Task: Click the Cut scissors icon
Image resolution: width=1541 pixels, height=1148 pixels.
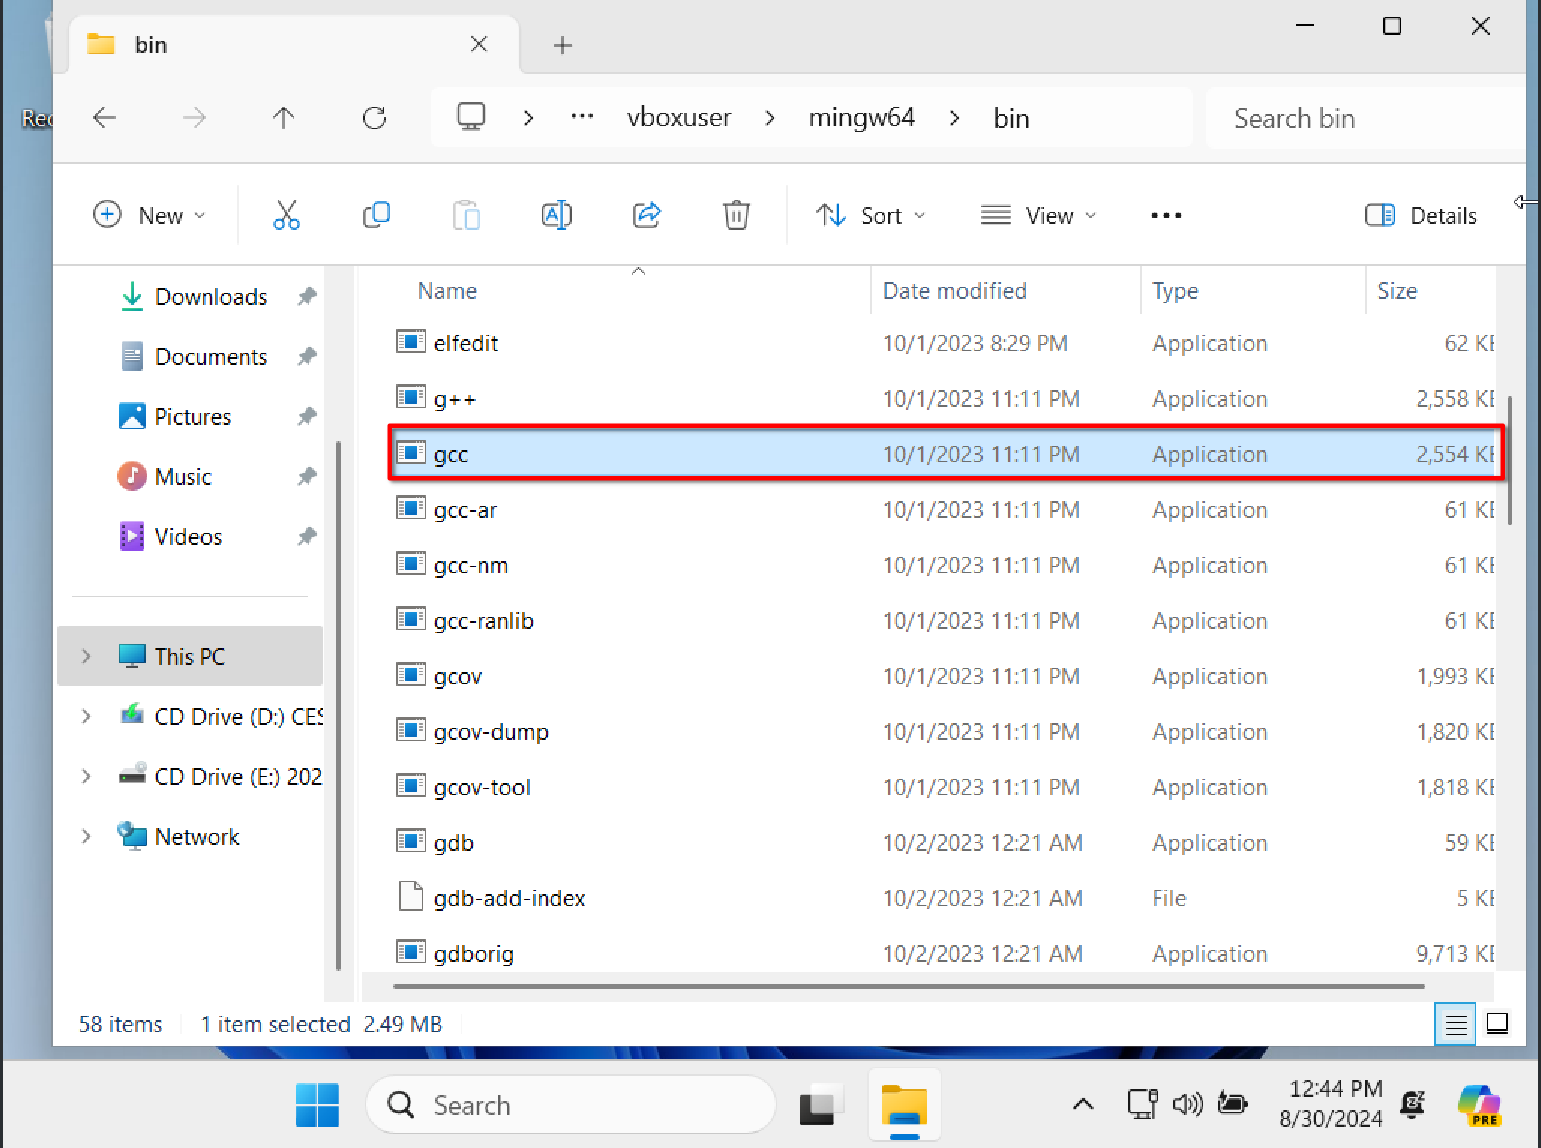Action: [x=286, y=215]
